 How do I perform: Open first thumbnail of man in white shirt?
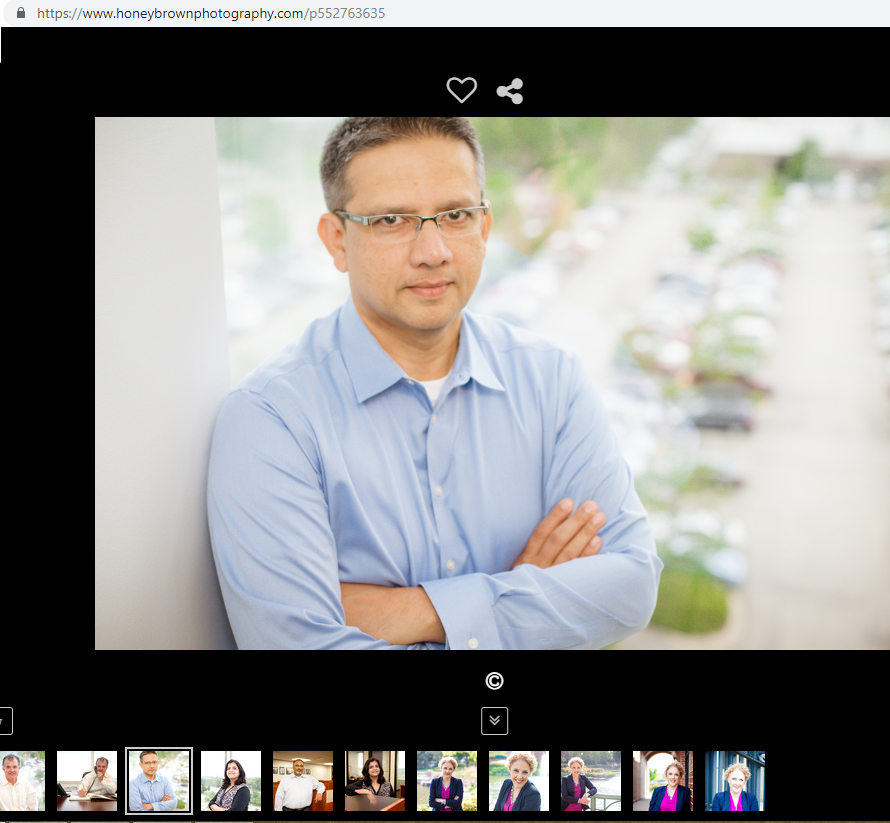(x=22, y=781)
